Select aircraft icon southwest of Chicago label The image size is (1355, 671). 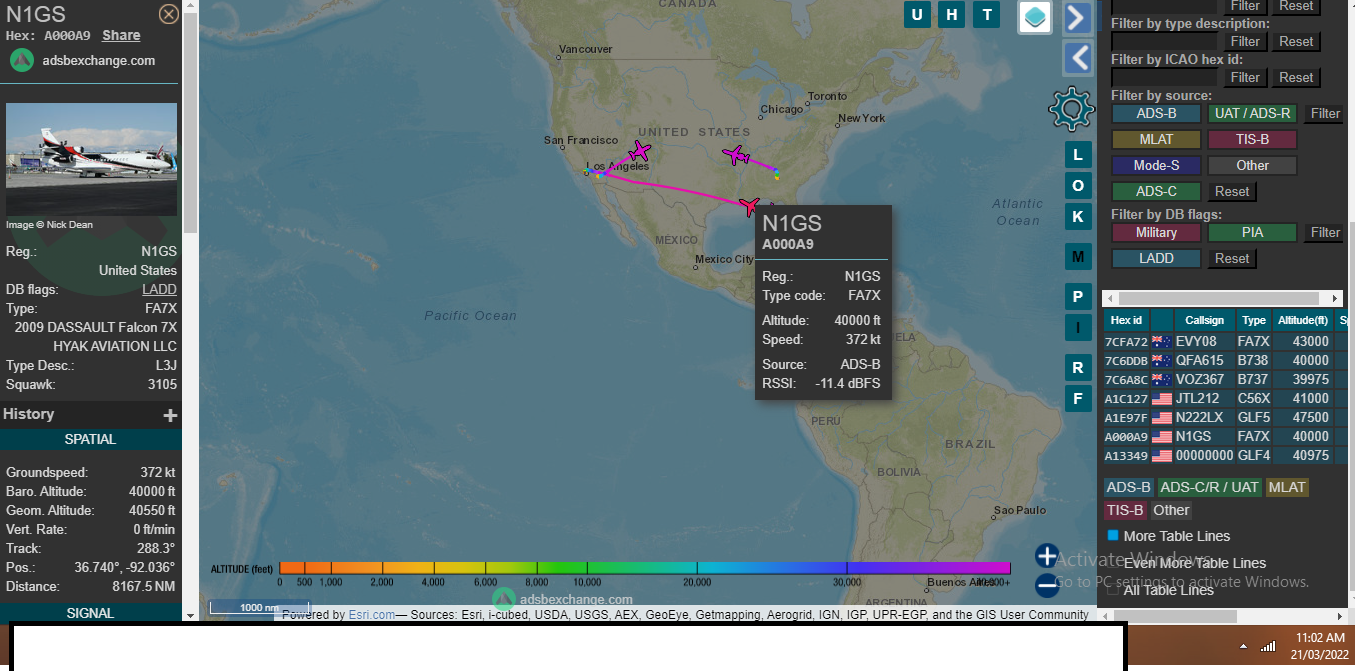736,155
